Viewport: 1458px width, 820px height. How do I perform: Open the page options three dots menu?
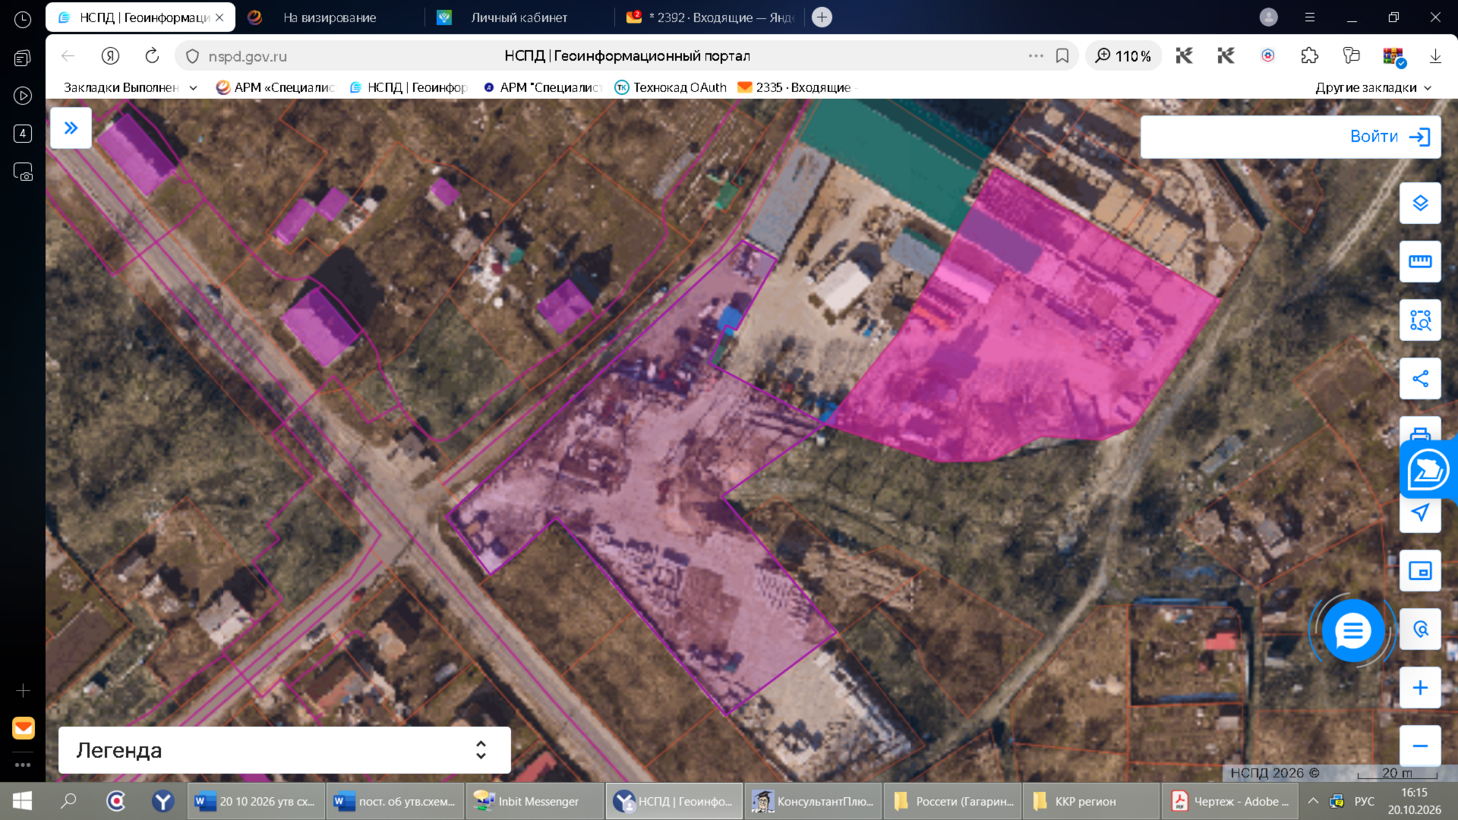1036,56
